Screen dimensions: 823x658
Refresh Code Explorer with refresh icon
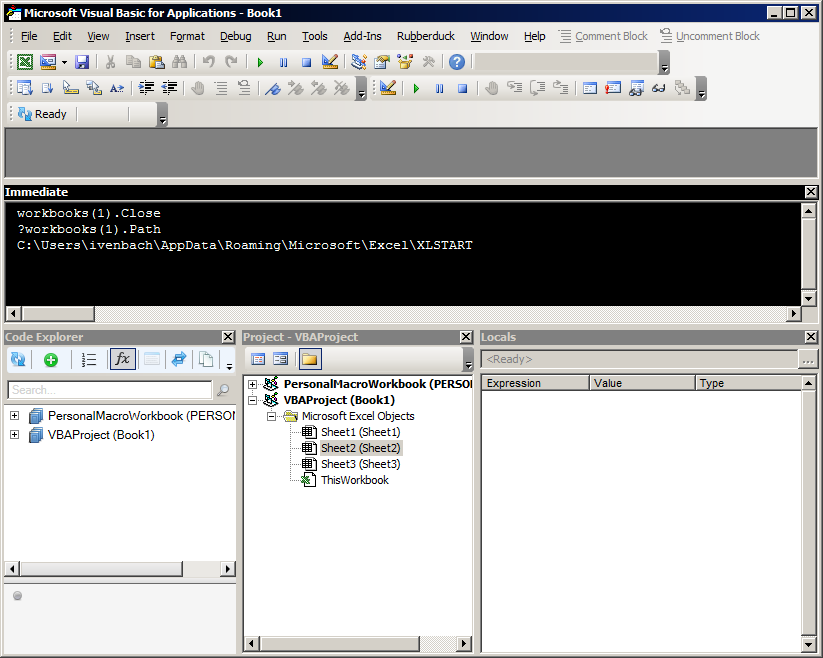(18, 359)
